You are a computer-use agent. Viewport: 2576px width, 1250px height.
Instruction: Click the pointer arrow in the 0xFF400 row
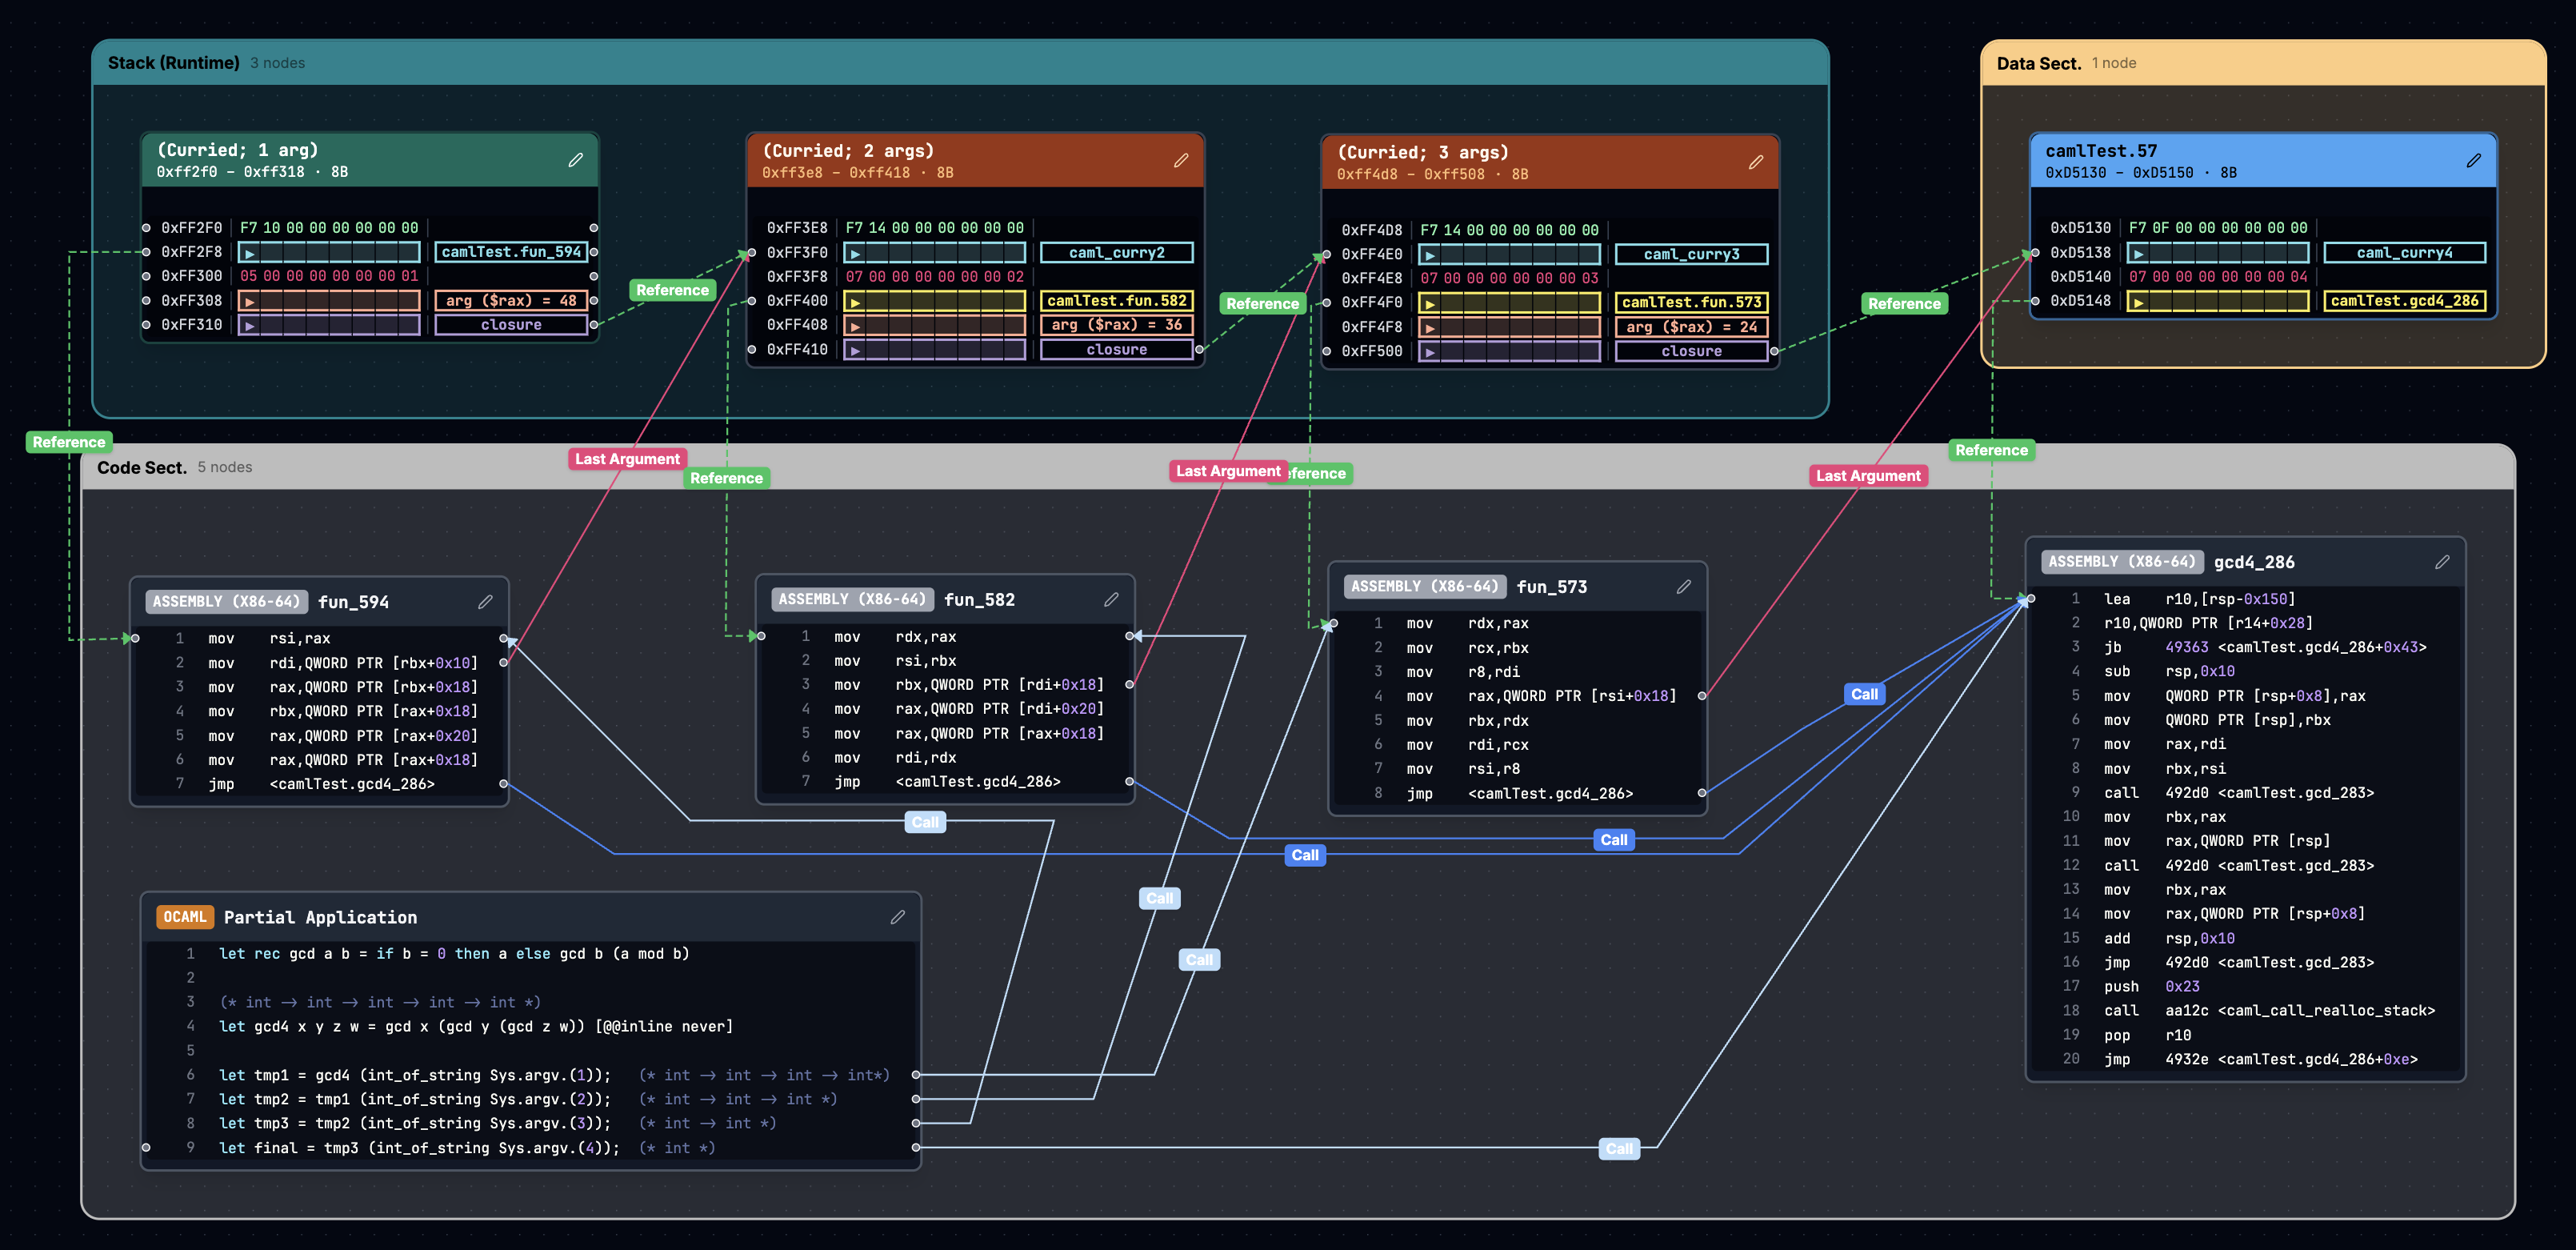point(856,301)
